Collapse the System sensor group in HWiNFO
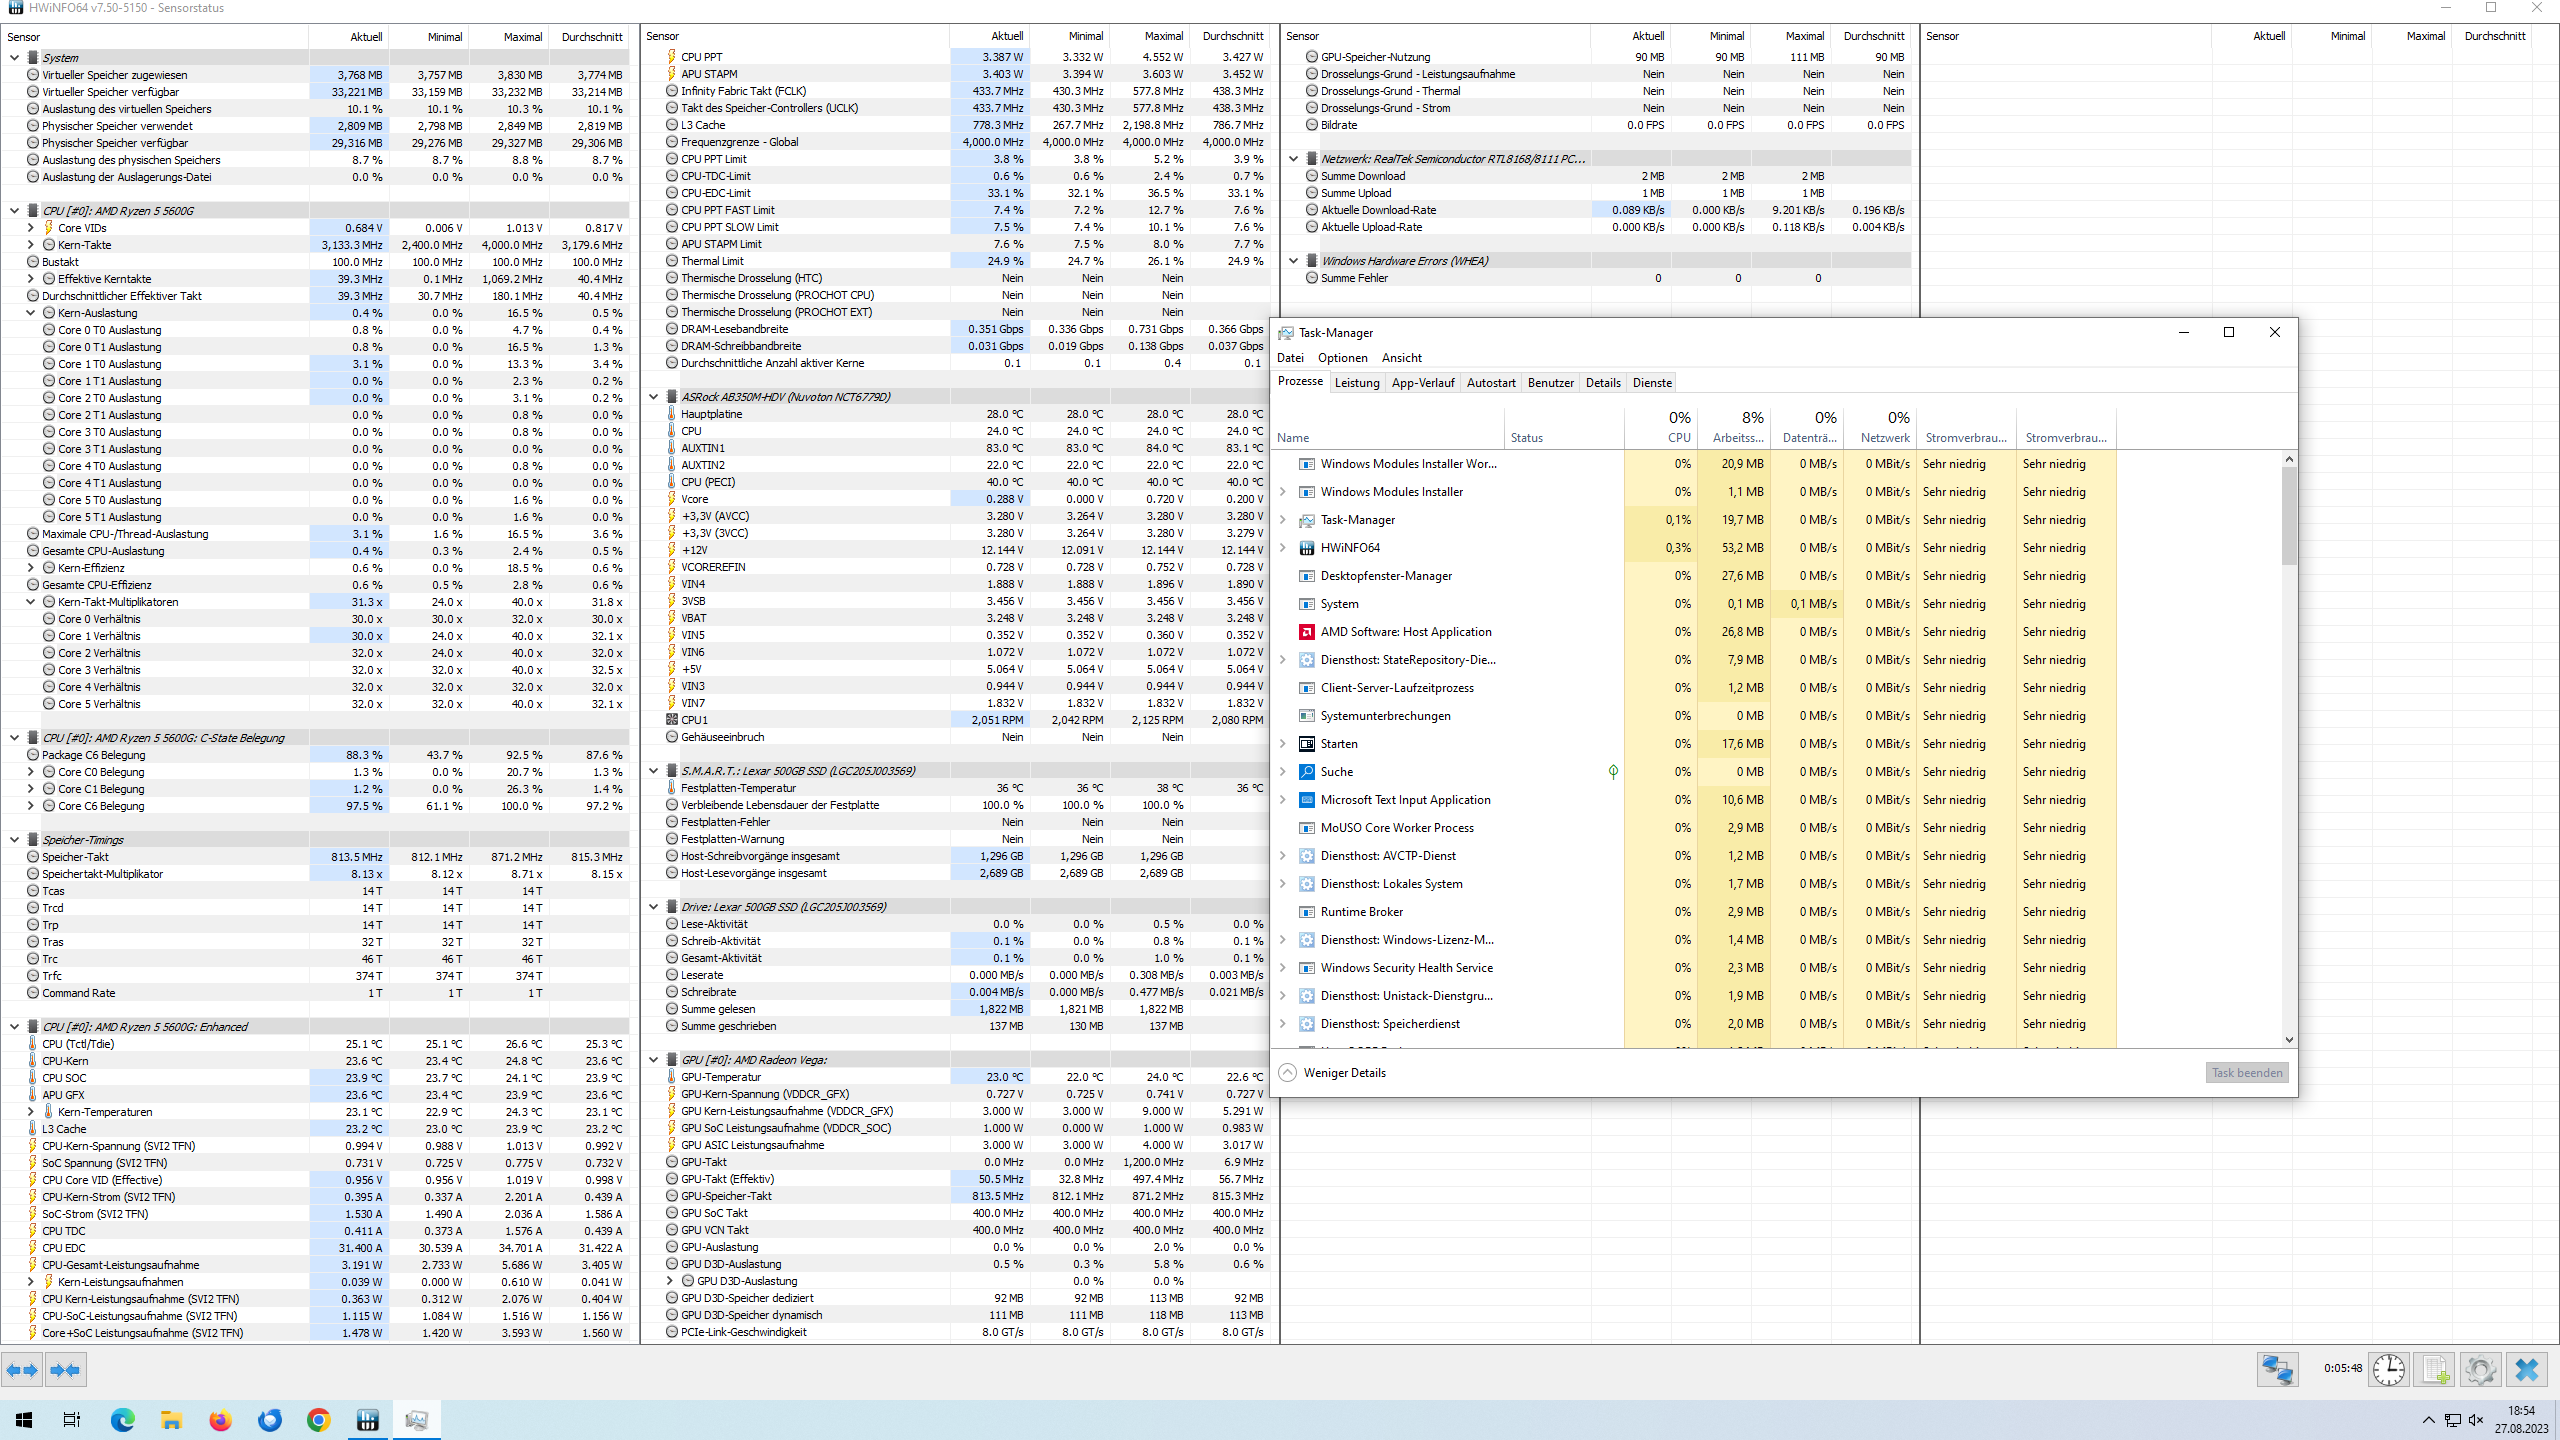 (x=14, y=57)
